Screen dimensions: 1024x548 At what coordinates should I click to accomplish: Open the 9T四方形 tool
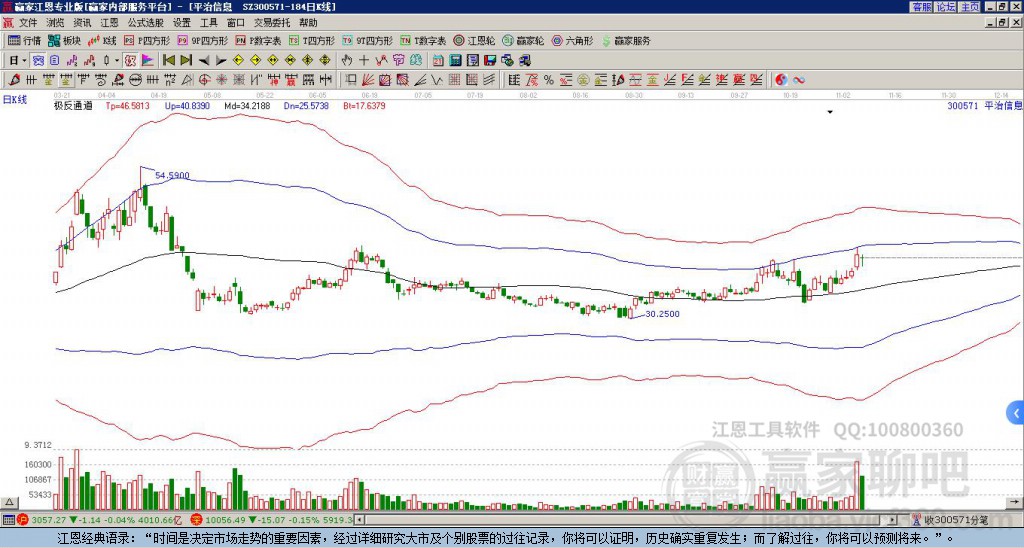(x=367, y=40)
